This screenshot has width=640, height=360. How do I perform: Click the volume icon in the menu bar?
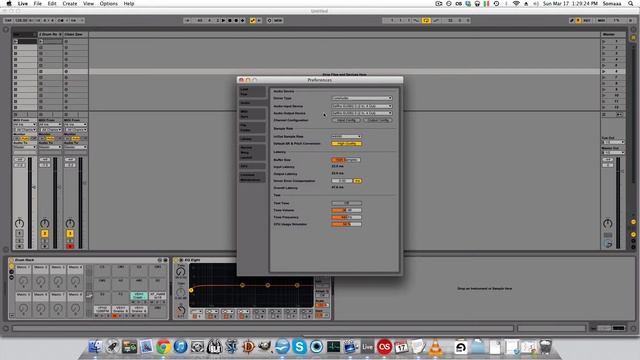click(x=535, y=4)
